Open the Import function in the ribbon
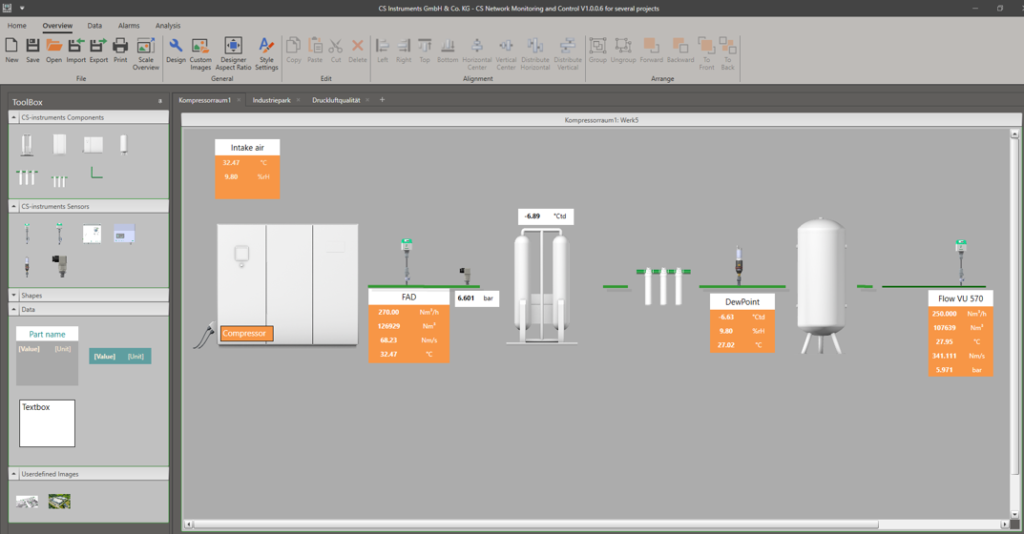This screenshot has width=1024, height=534. (x=76, y=46)
